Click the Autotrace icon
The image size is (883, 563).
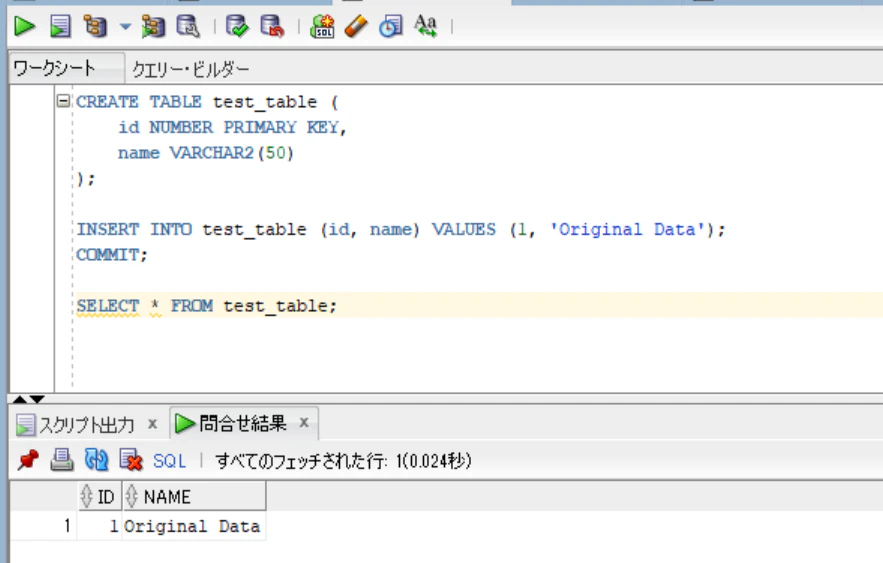pyautogui.click(x=153, y=26)
